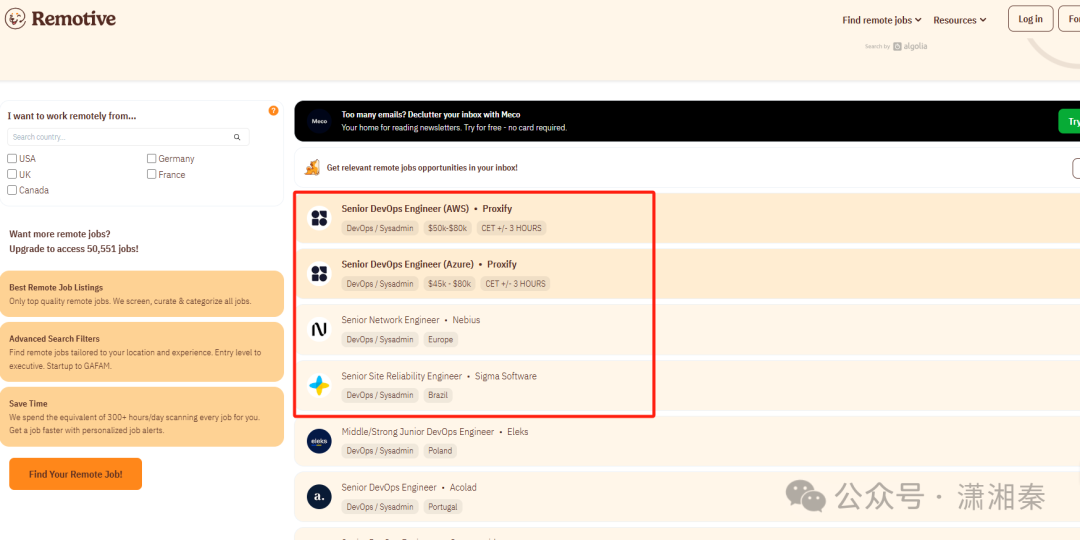The width and height of the screenshot is (1080, 540).
Task: Click the Brazil location tag
Action: pos(438,395)
